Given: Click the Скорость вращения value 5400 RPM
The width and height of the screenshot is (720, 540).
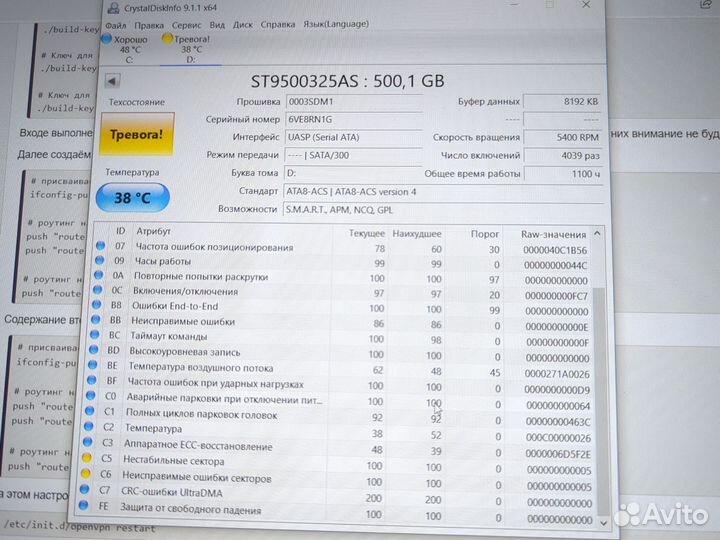Looking at the screenshot, I should point(562,137).
